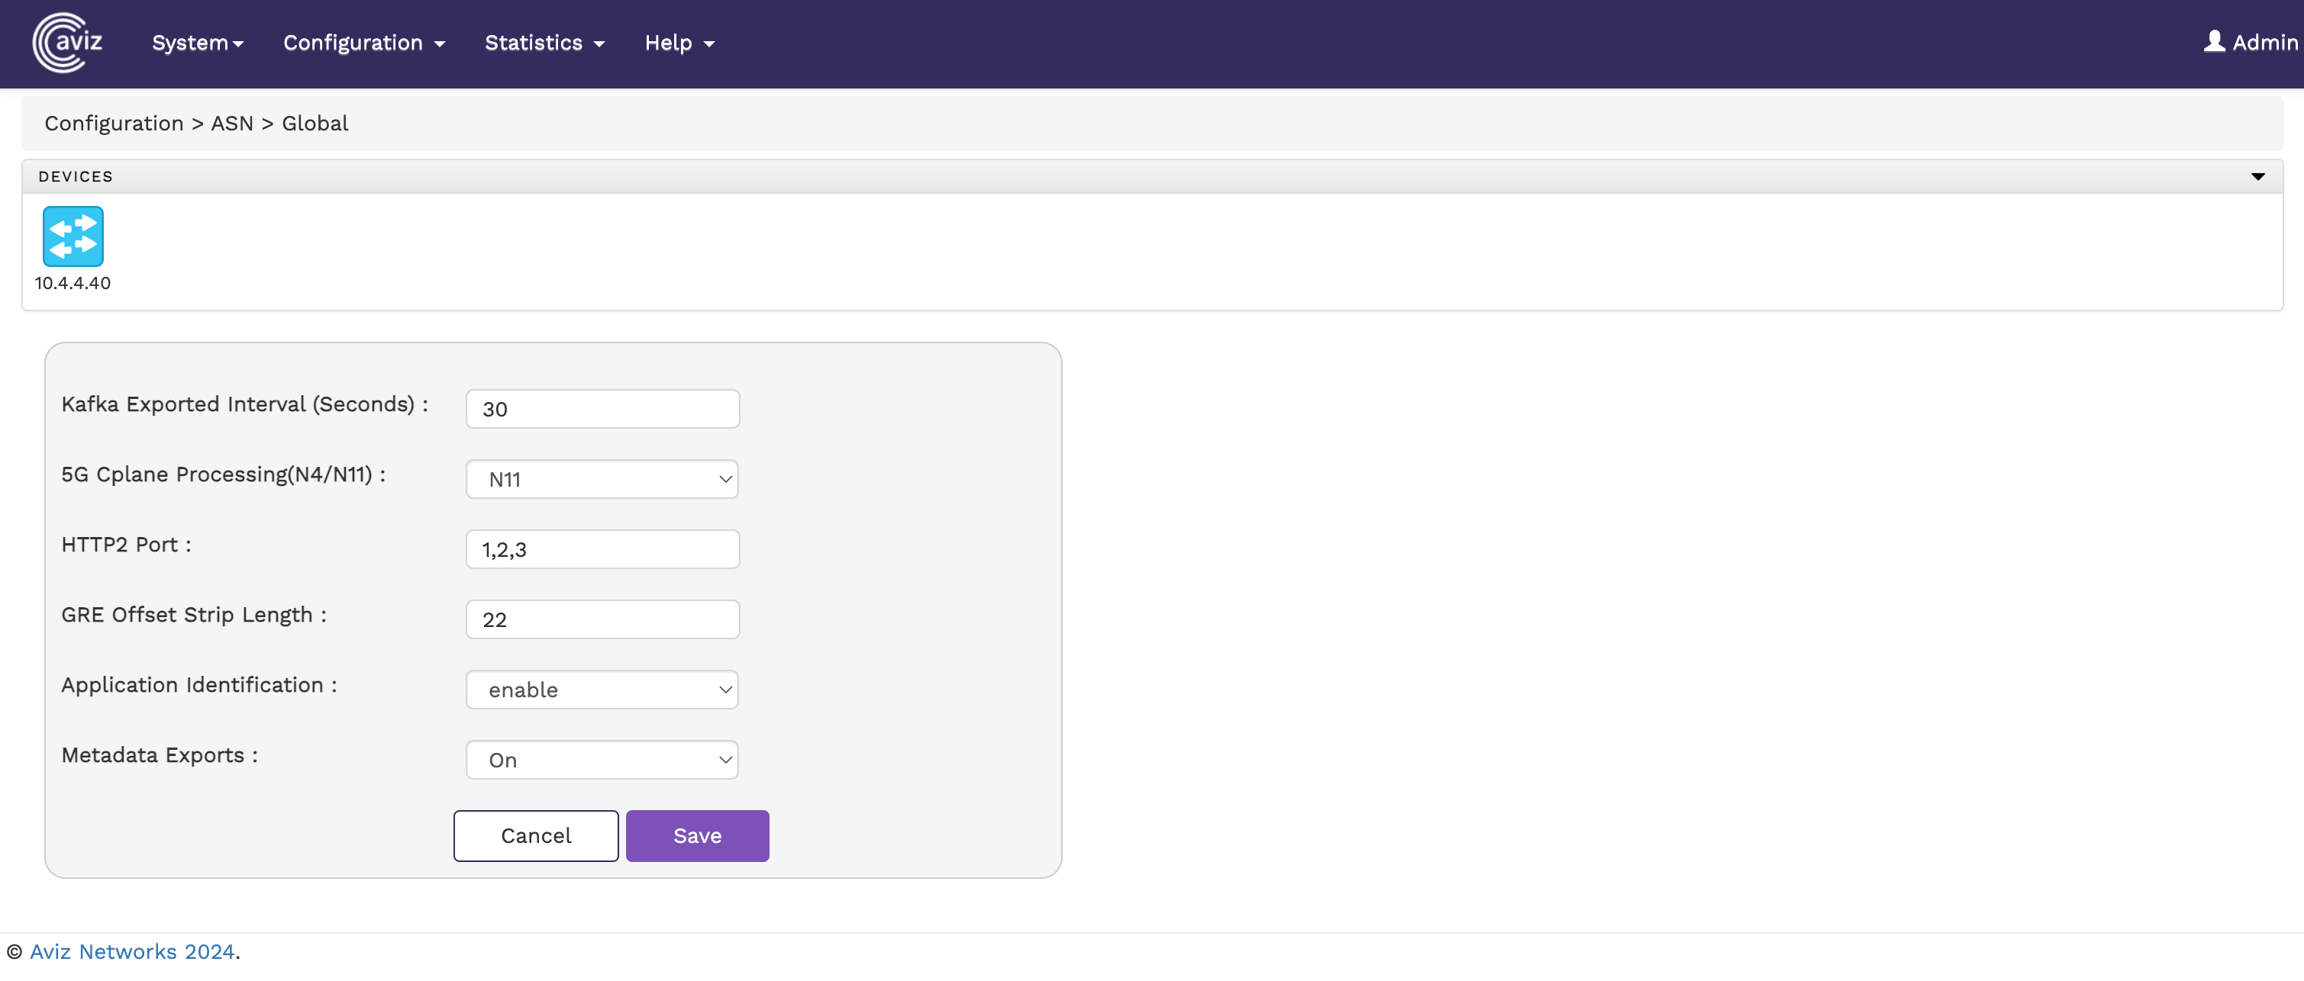The height and width of the screenshot is (981, 2304).
Task: Click the Configuration > ASN > Global breadcrumb
Action: [x=196, y=123]
